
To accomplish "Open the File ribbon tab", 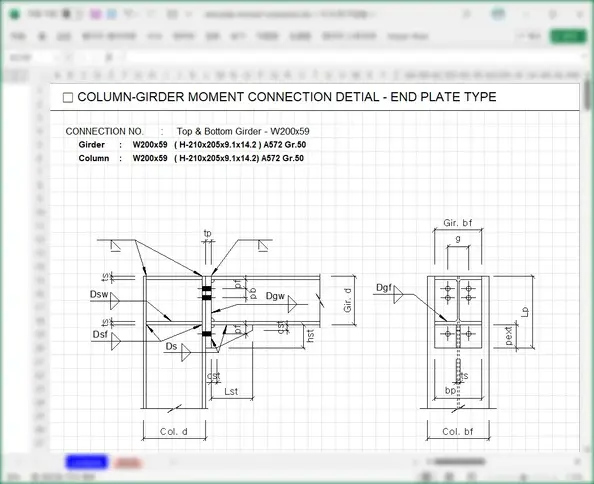I will point(18,36).
